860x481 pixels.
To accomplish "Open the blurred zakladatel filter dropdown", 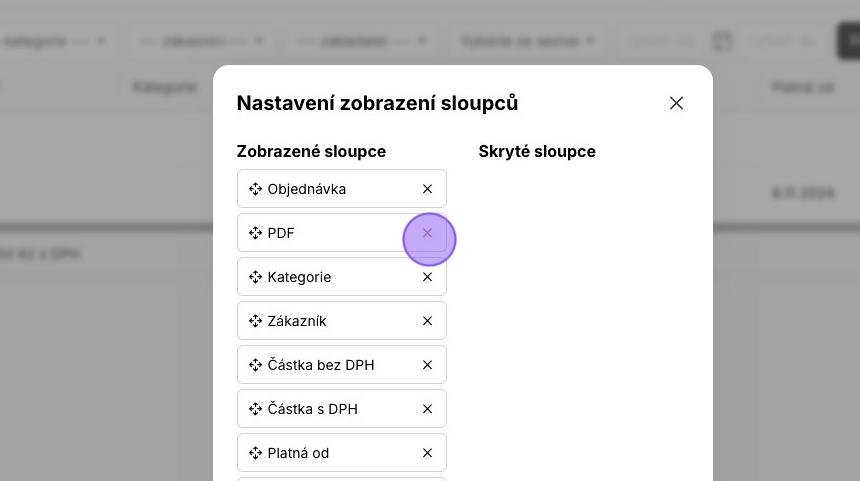I will [361, 41].
